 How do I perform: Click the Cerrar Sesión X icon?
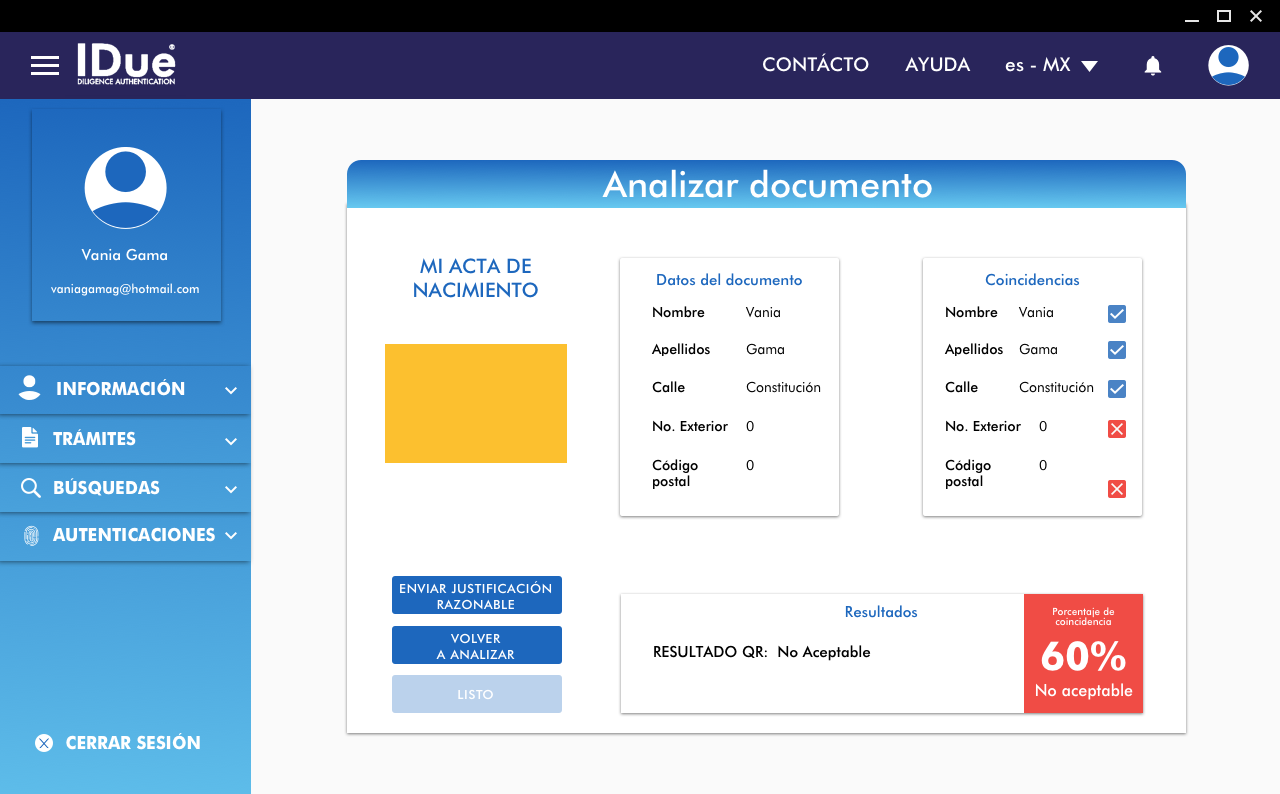tap(44, 743)
